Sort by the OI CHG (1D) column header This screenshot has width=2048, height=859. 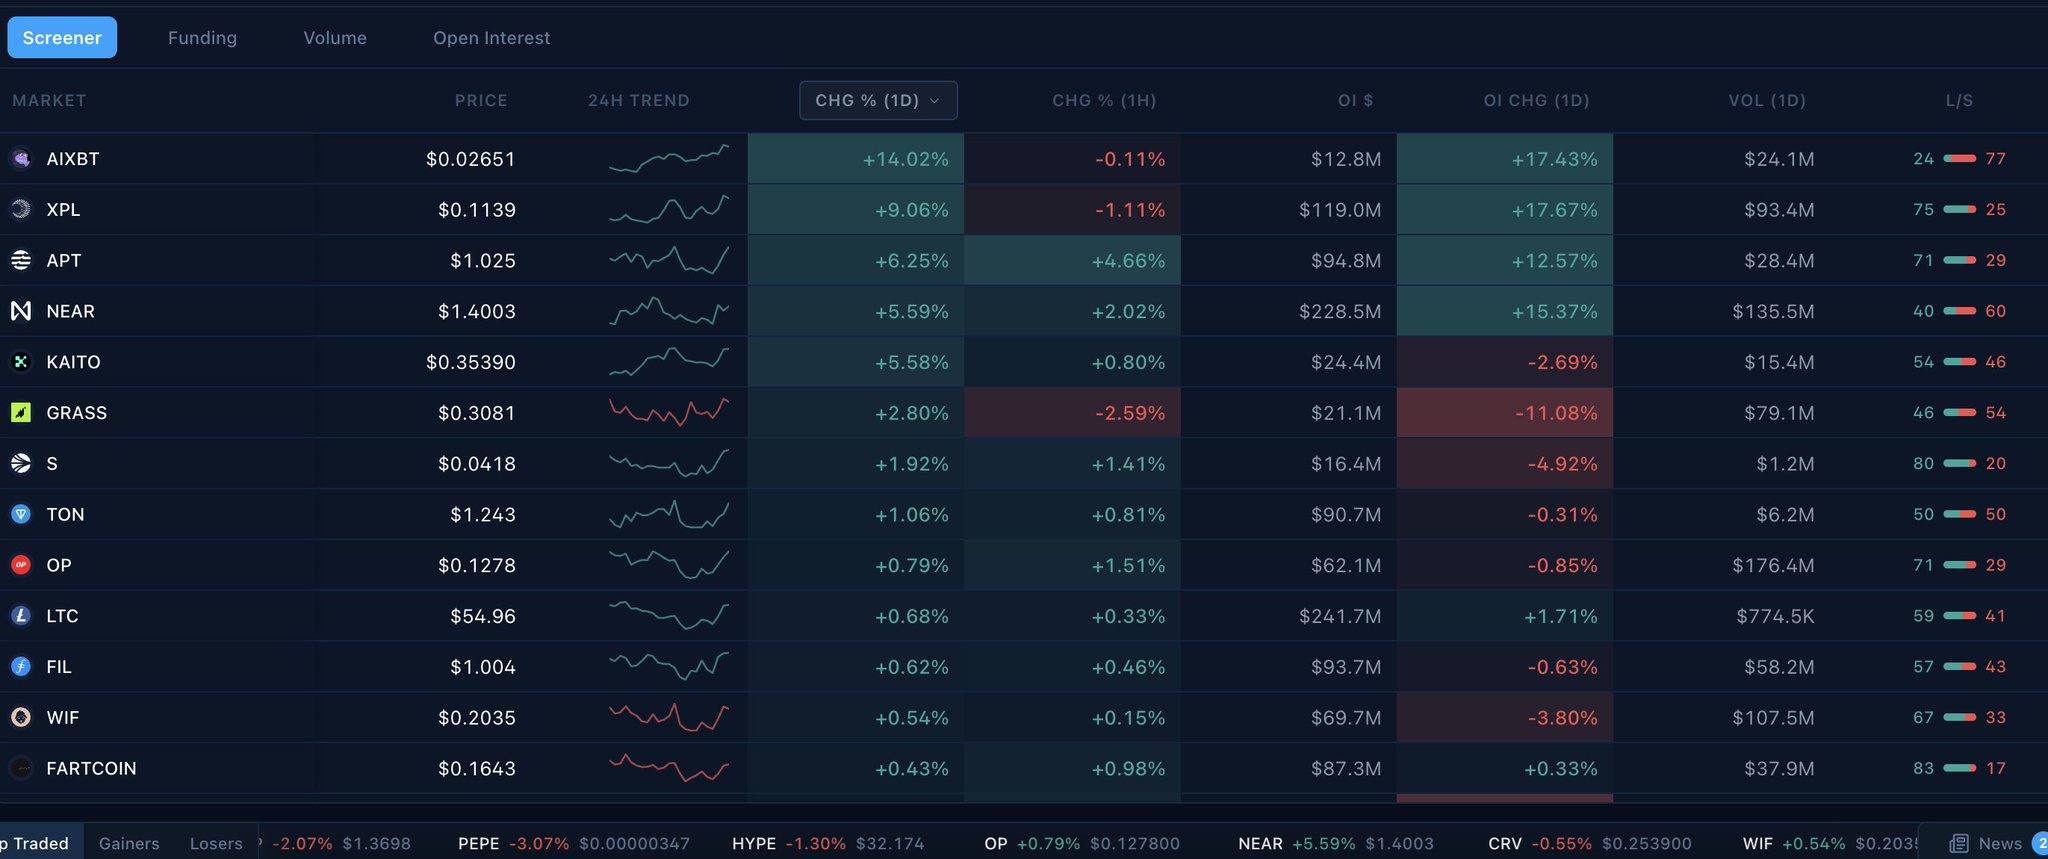click(1536, 101)
